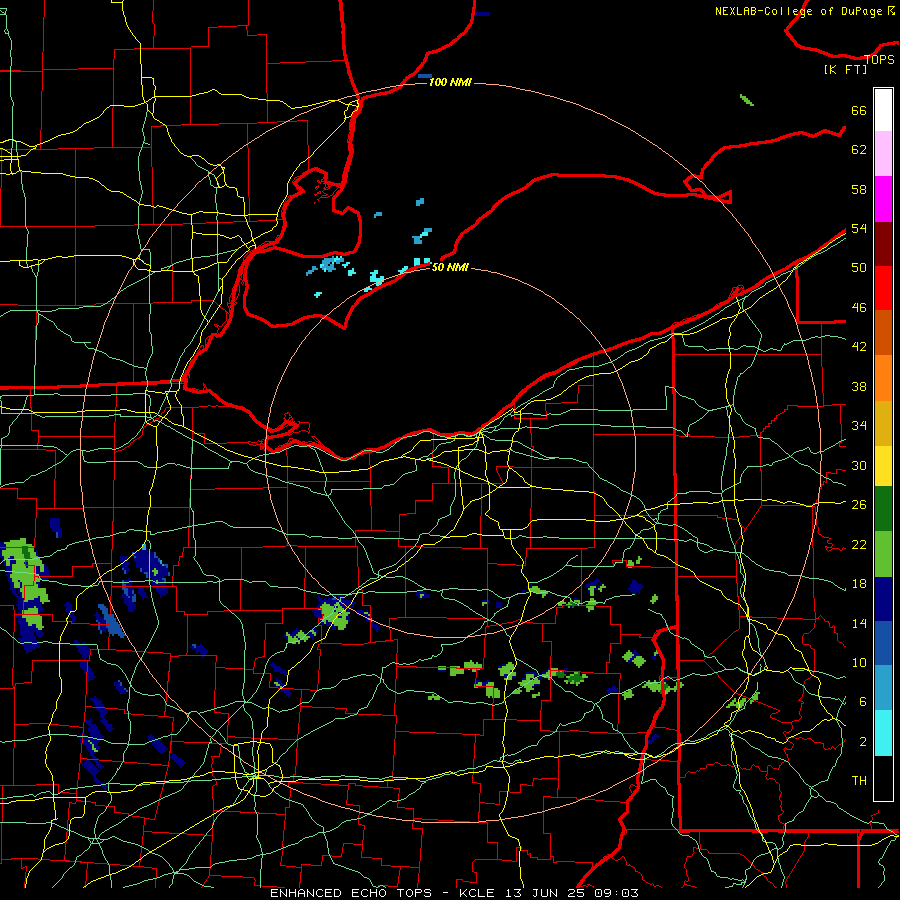Click the navy blue swatch between 18 and 14
900x900 pixels.
883,599
